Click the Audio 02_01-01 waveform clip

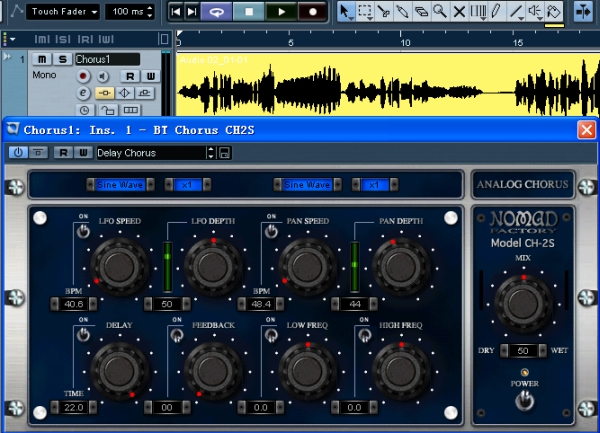coord(388,85)
